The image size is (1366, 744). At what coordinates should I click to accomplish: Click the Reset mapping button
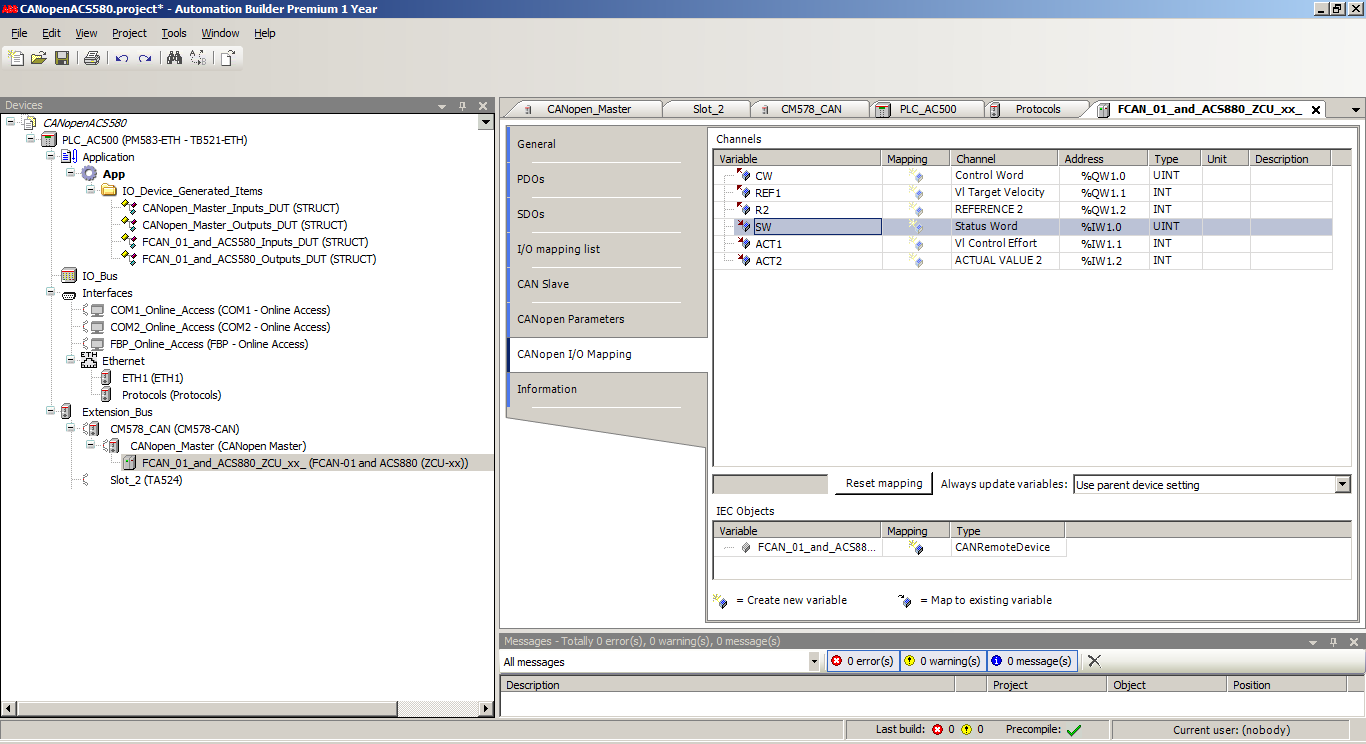[x=883, y=484]
